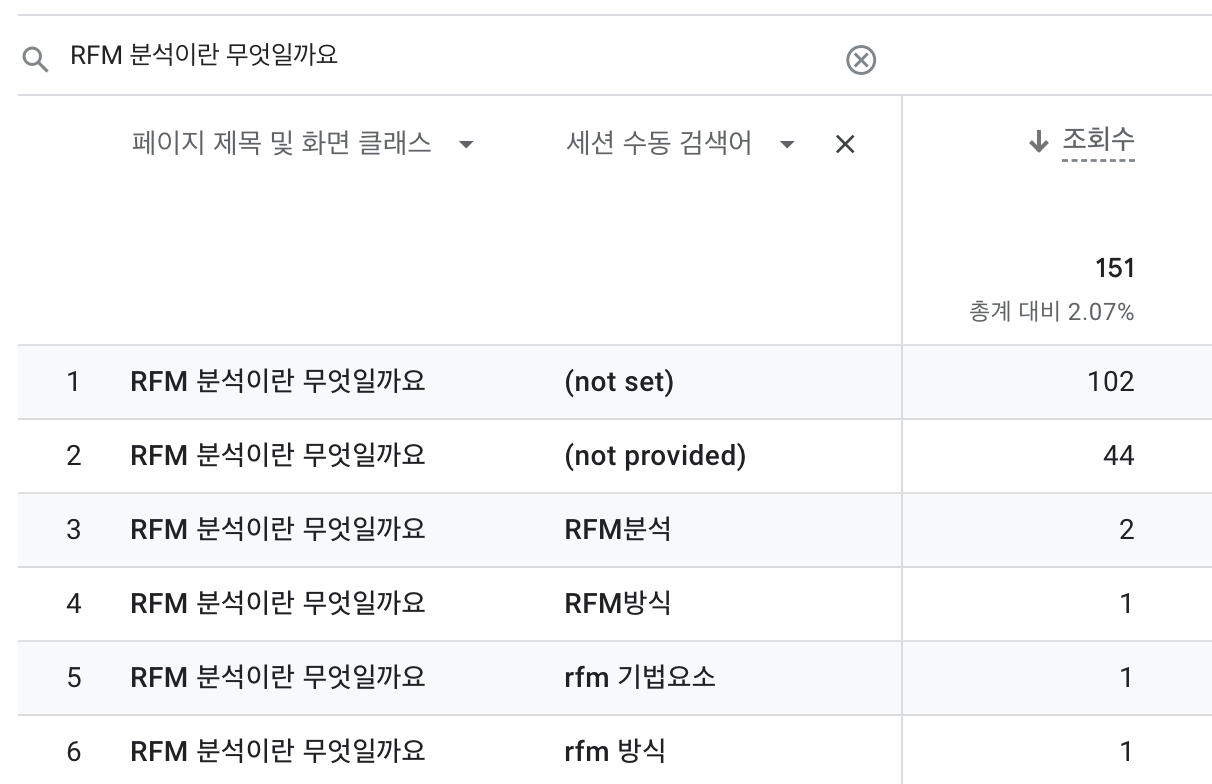Click the rfm 기법요소 search term
Screen dimensions: 1212x784
[640, 677]
